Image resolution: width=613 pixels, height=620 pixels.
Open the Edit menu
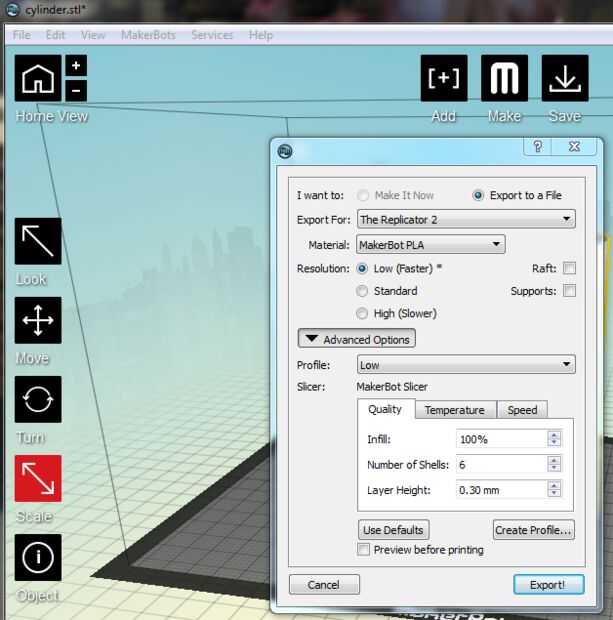click(55, 35)
